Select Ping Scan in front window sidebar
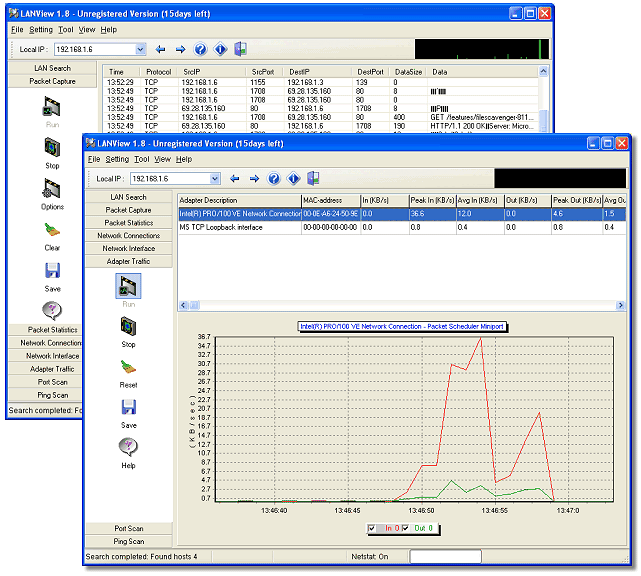This screenshot has width=641, height=576. [x=128, y=541]
